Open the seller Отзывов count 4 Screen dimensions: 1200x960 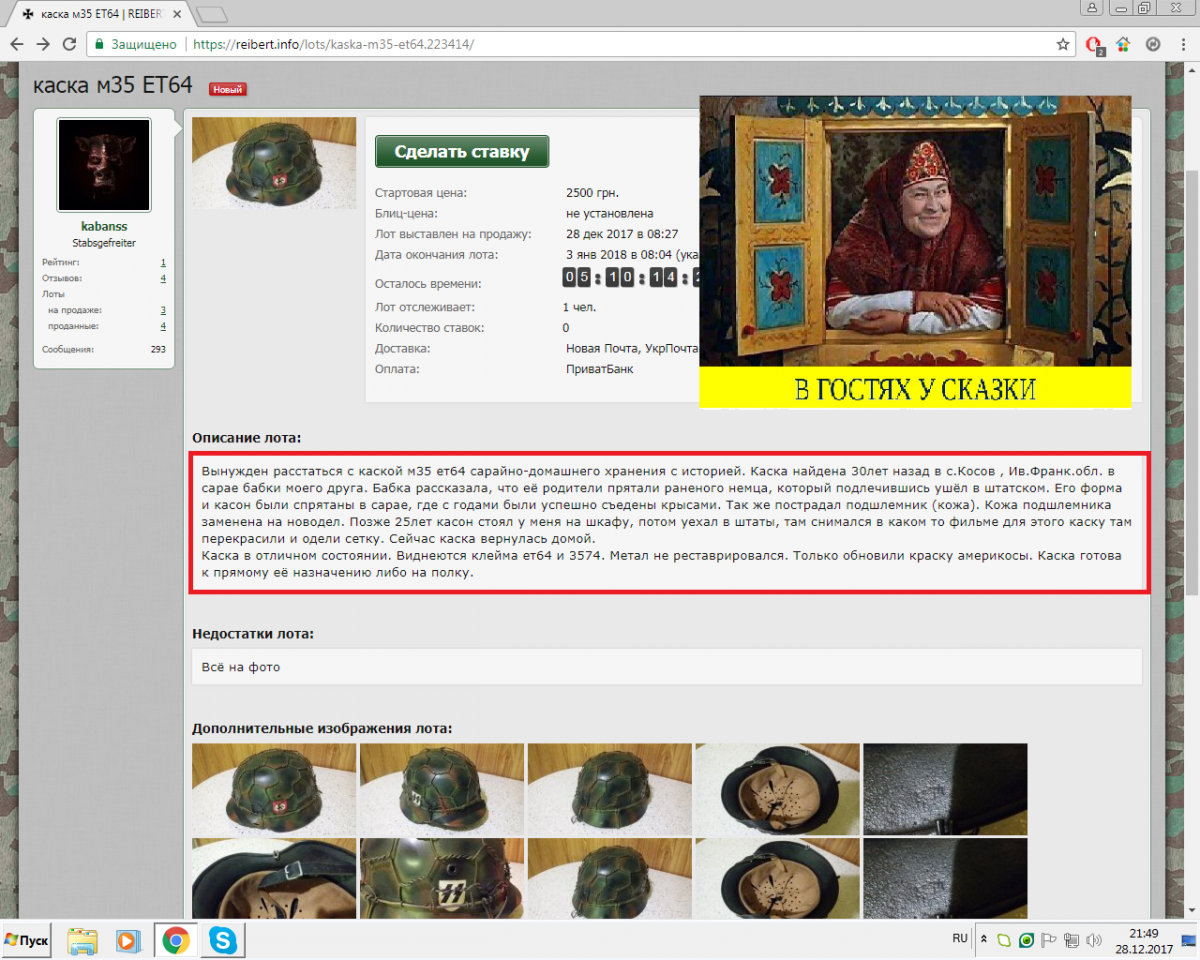point(163,278)
